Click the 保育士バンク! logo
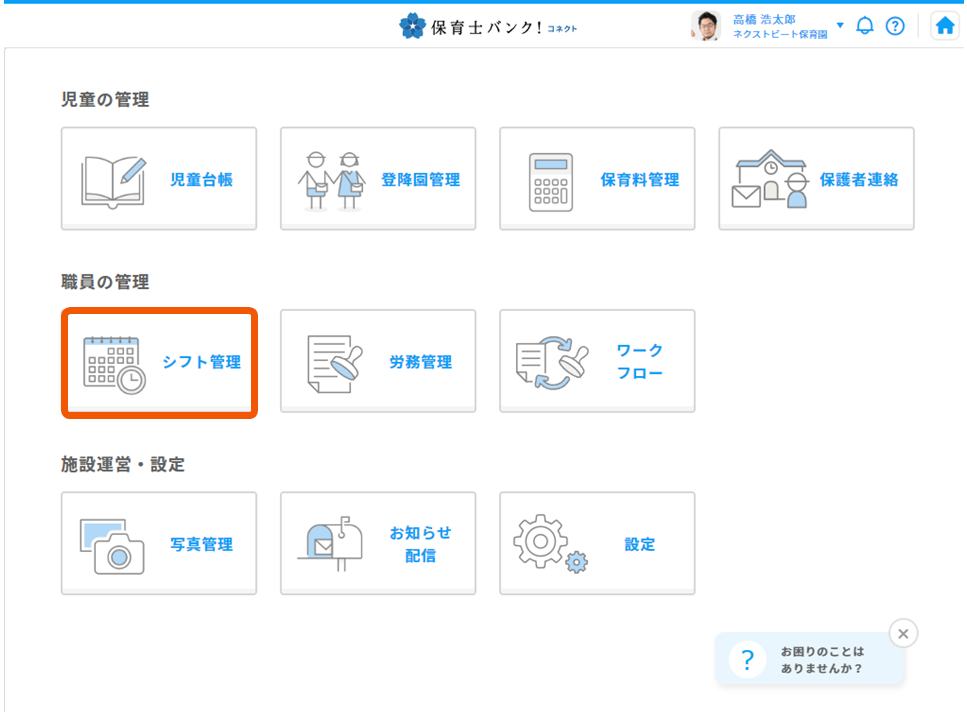The image size is (967, 712). coord(488,27)
